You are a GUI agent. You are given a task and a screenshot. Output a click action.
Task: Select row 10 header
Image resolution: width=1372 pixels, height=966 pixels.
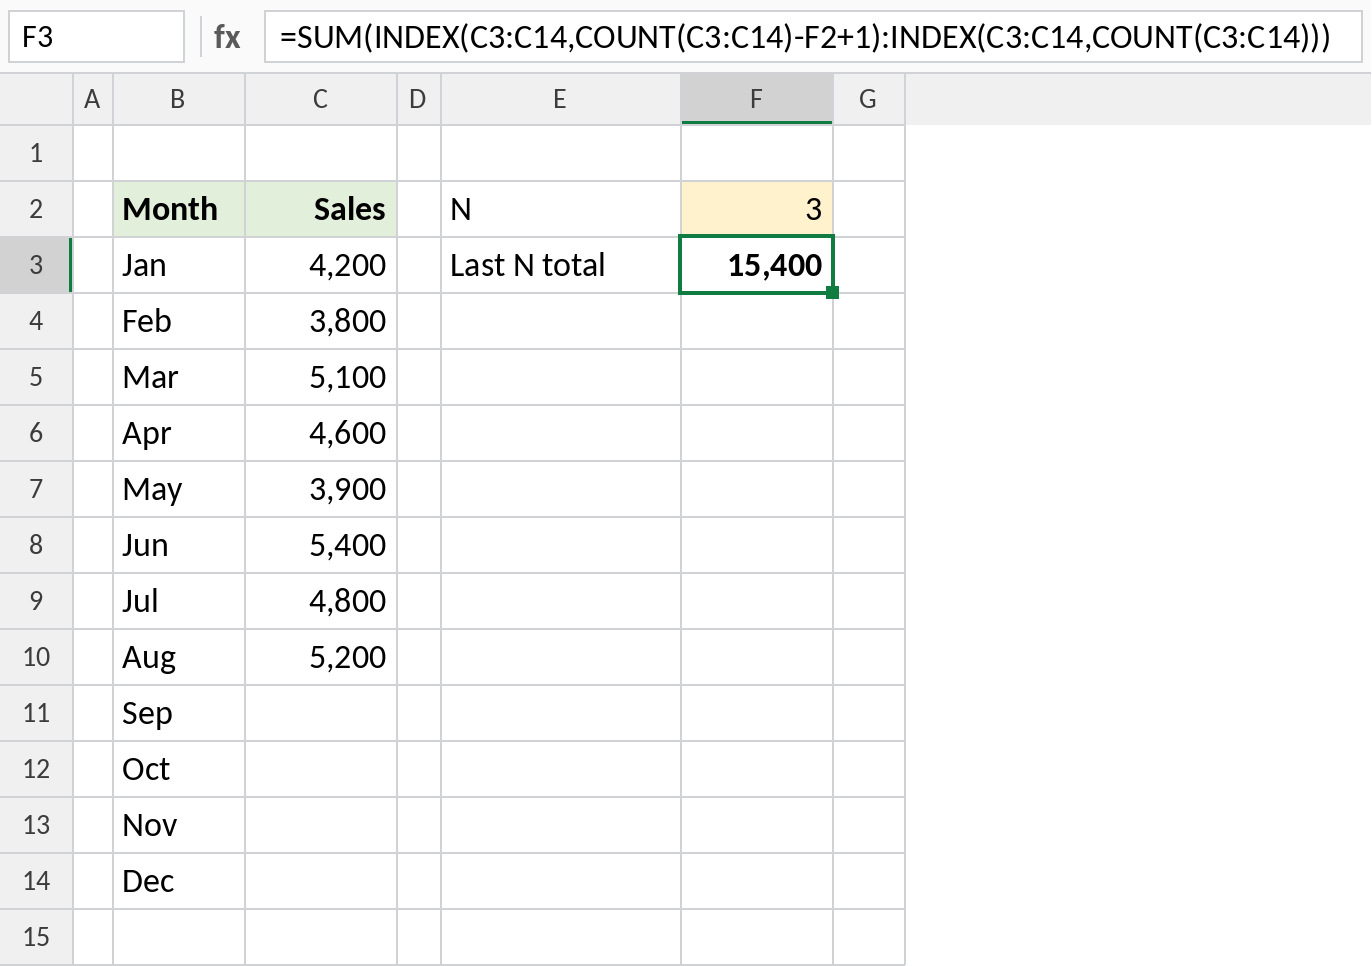tap(37, 657)
